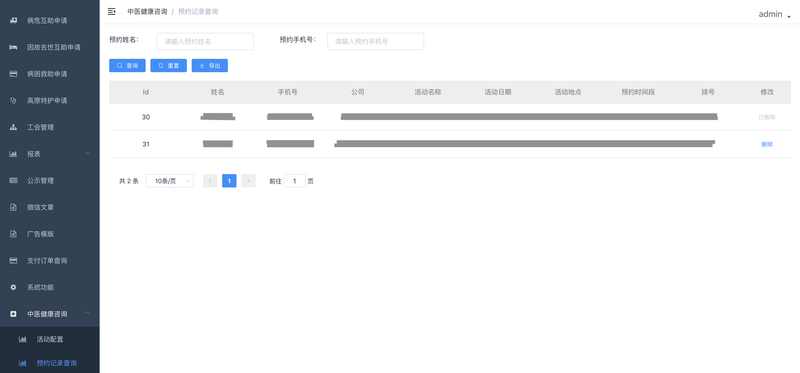Screen dimensions: 800x373
Task: Click the magnifier icon in 查询 button
Action: click(x=119, y=66)
